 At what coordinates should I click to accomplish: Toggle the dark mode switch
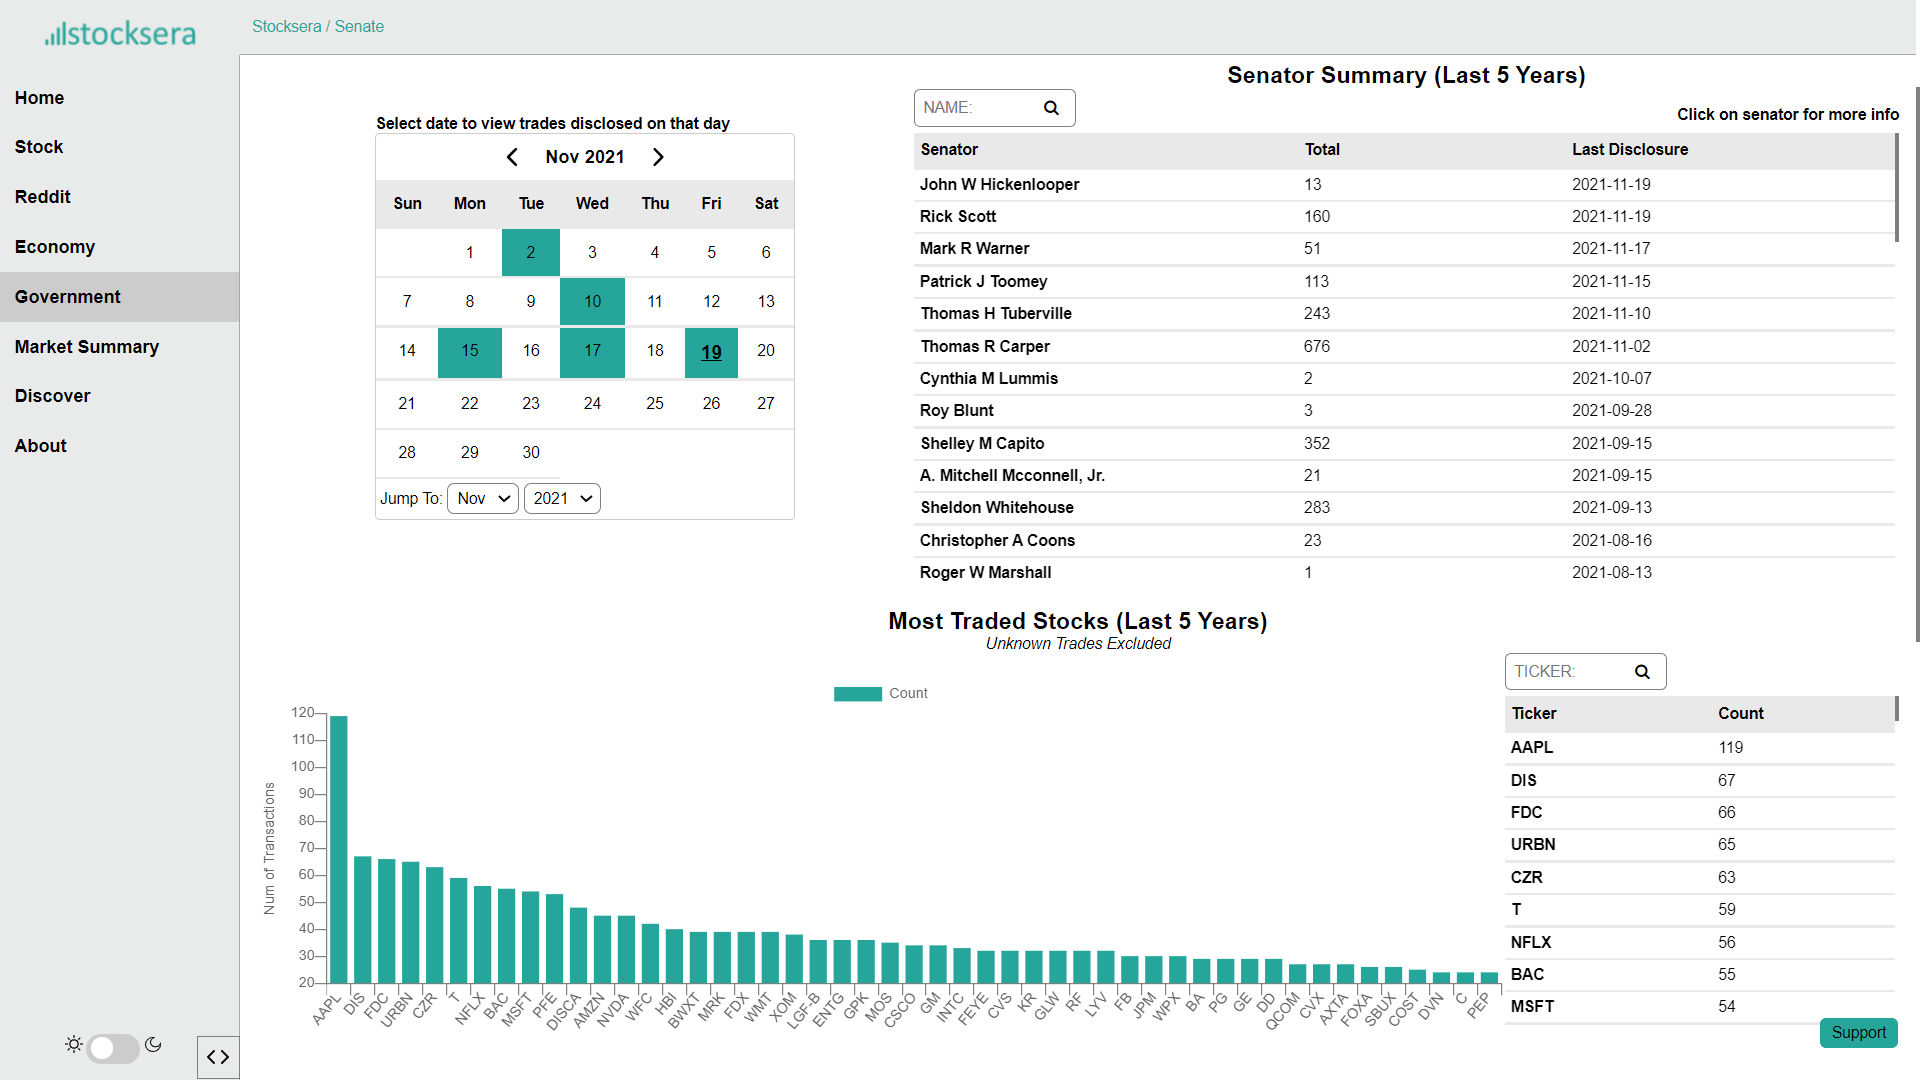coord(113,1048)
